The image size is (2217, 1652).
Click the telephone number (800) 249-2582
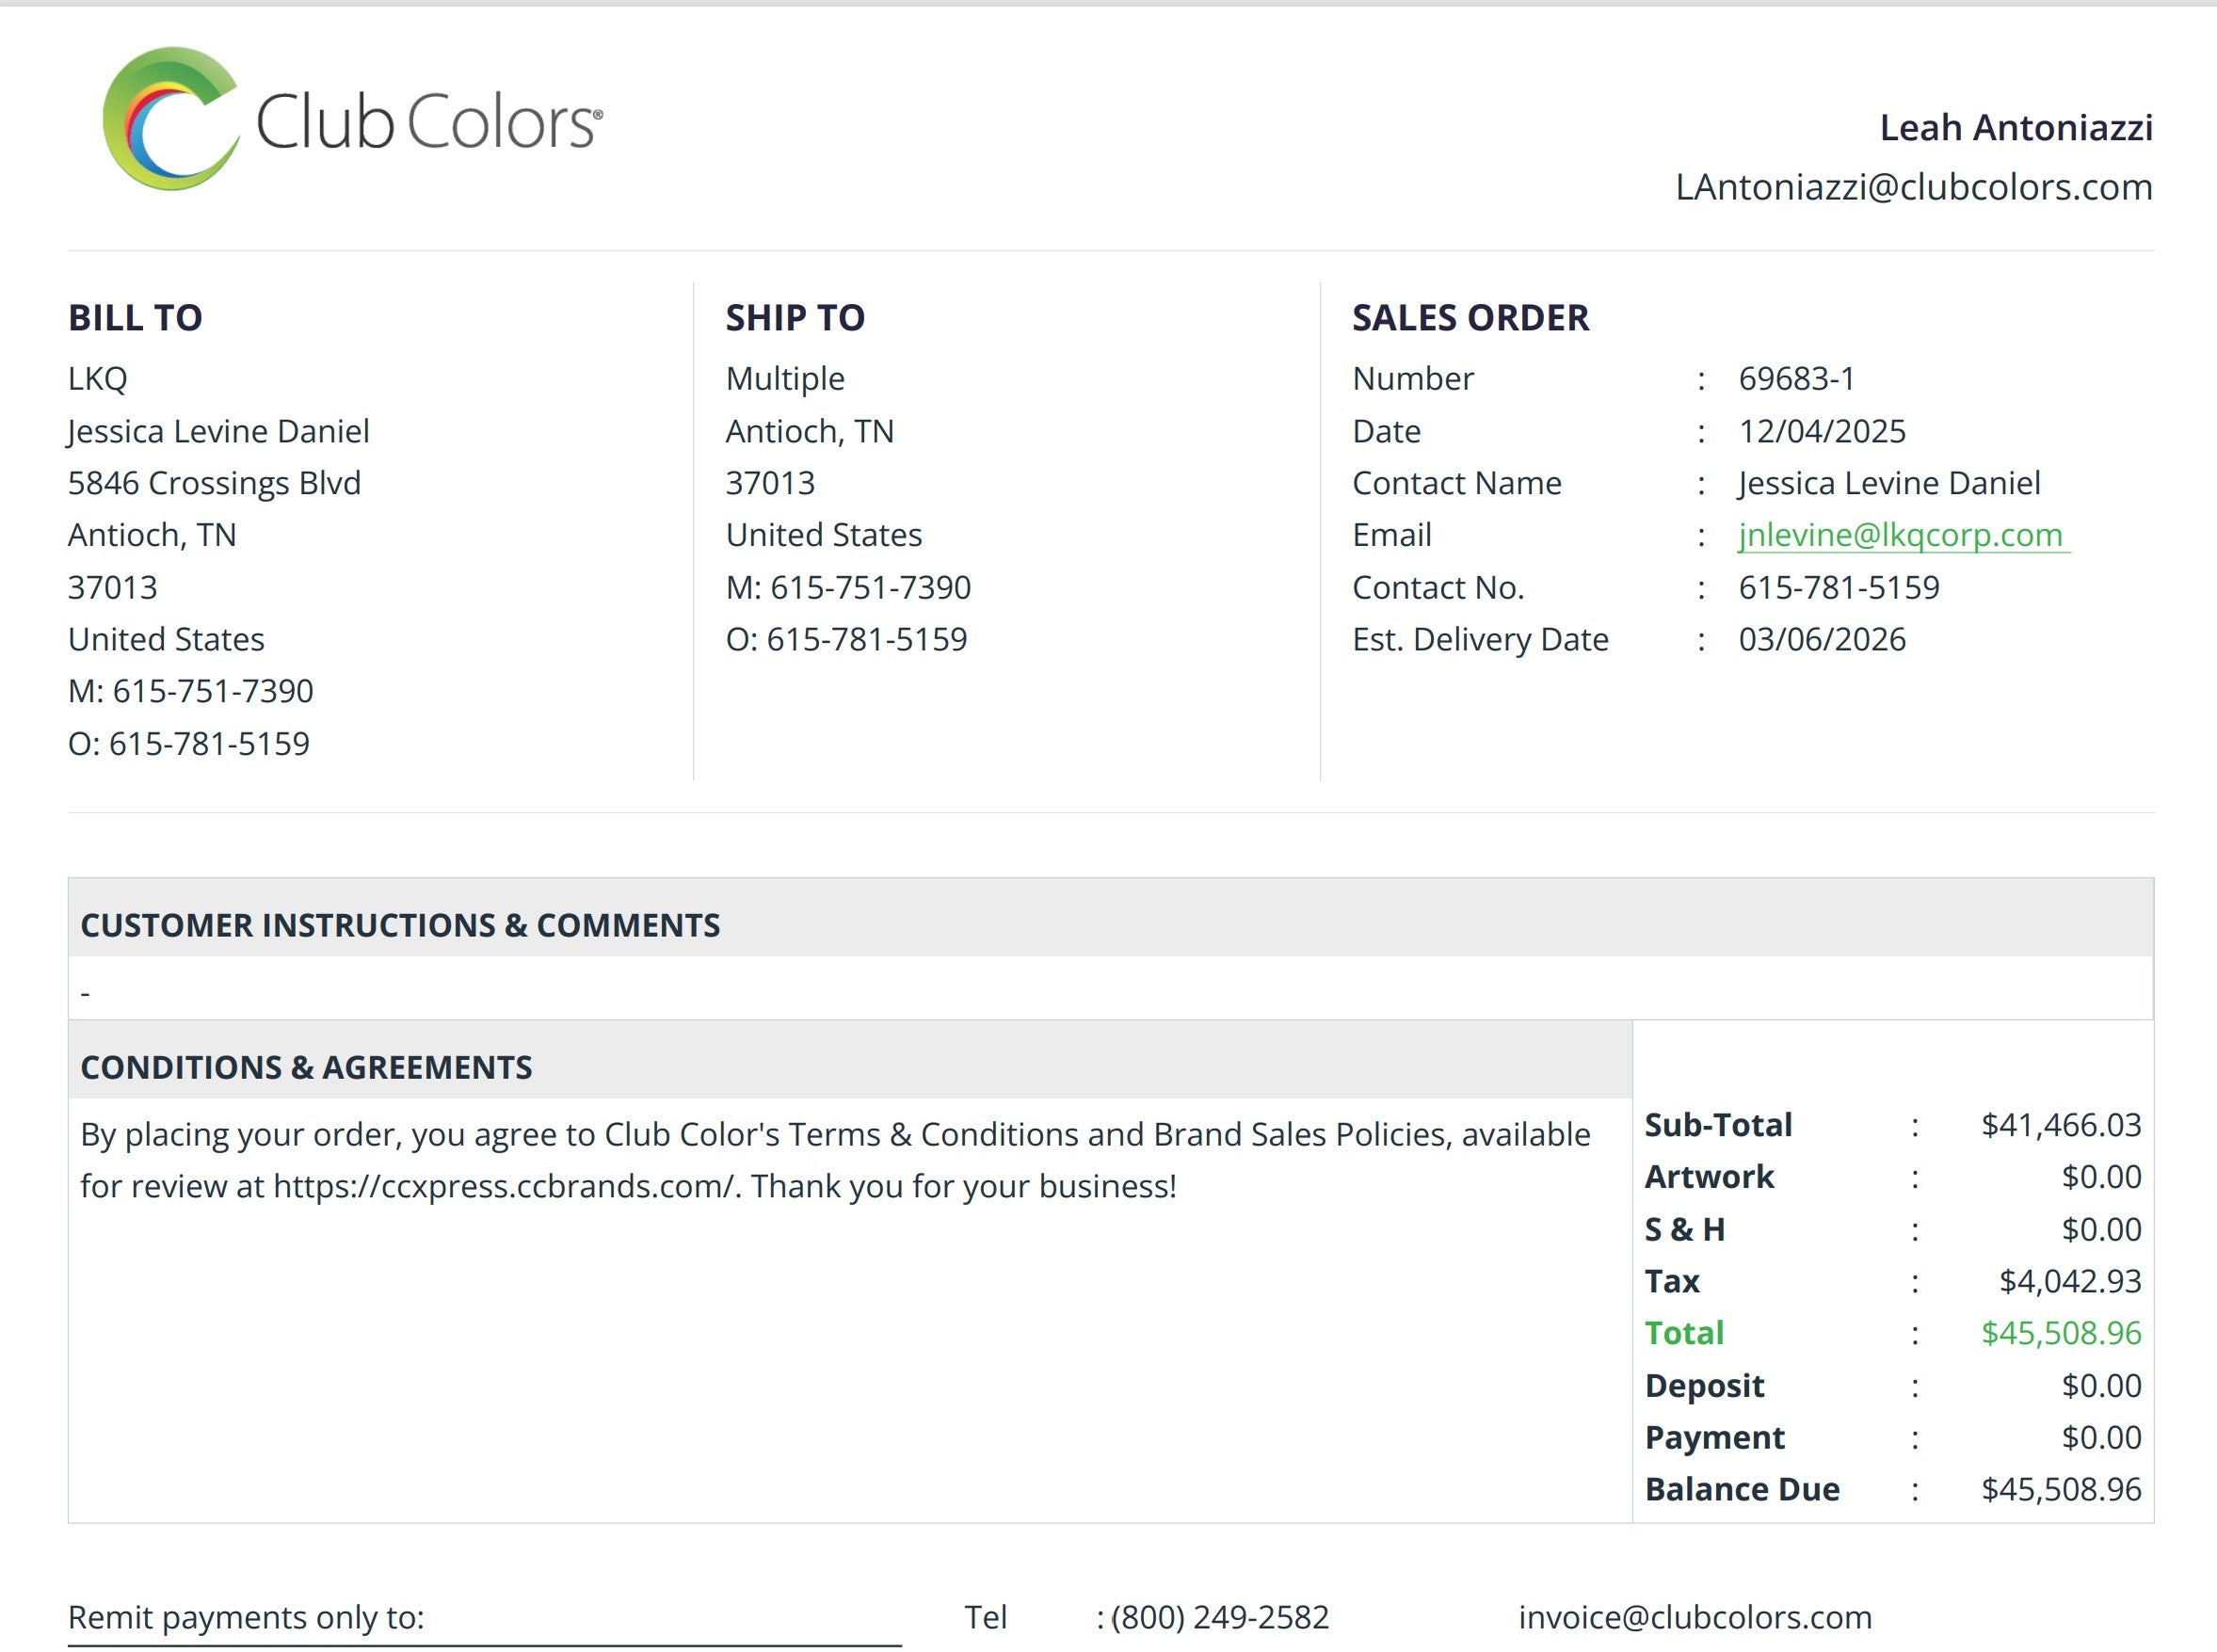tap(1220, 1617)
